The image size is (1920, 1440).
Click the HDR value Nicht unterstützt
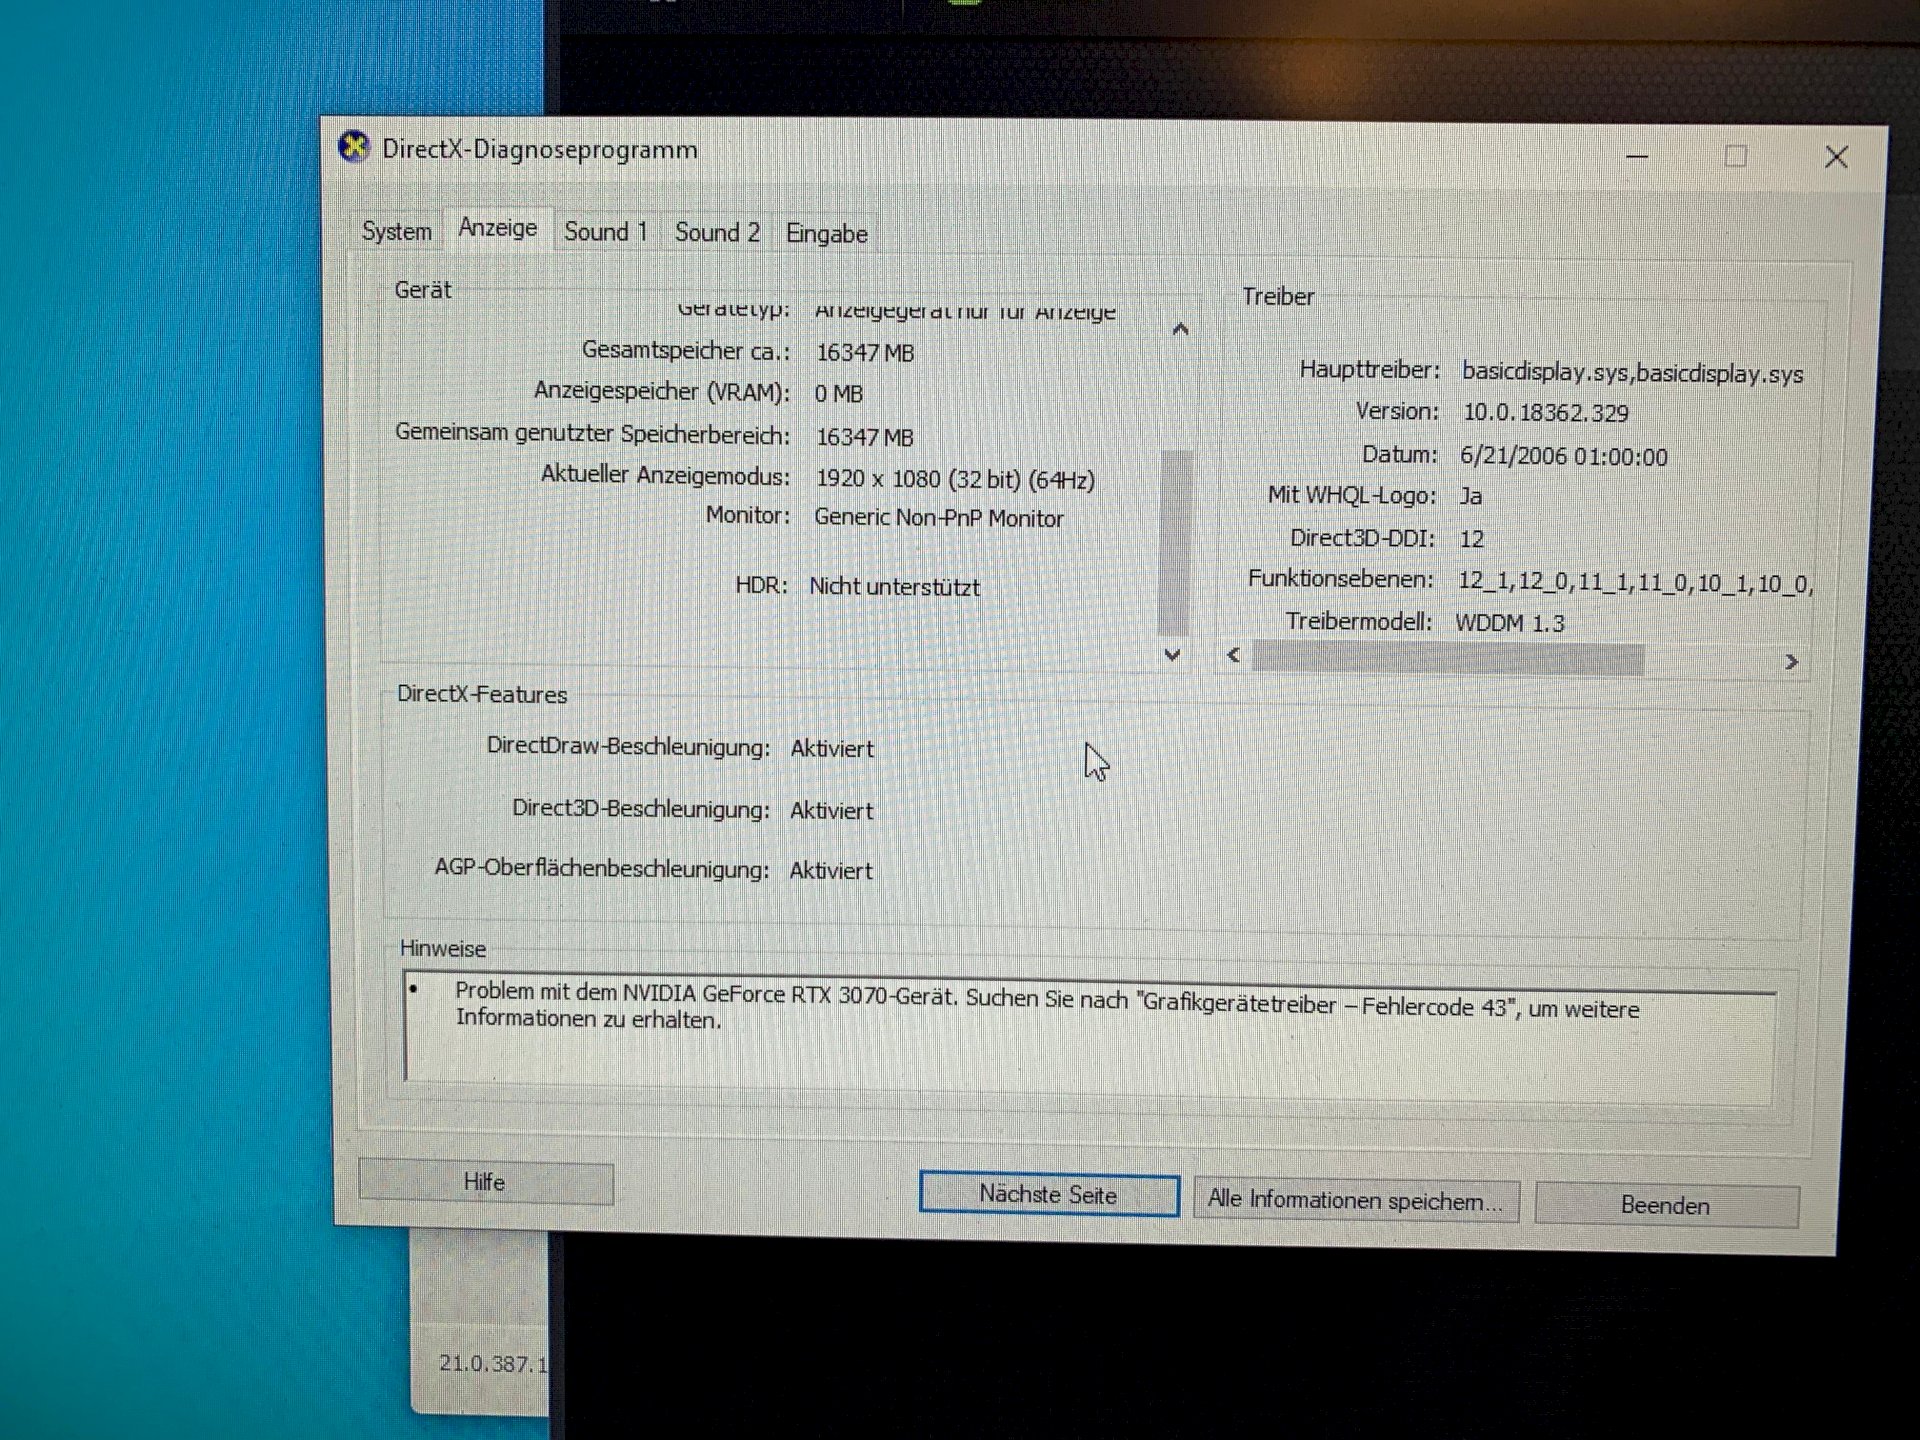click(895, 587)
